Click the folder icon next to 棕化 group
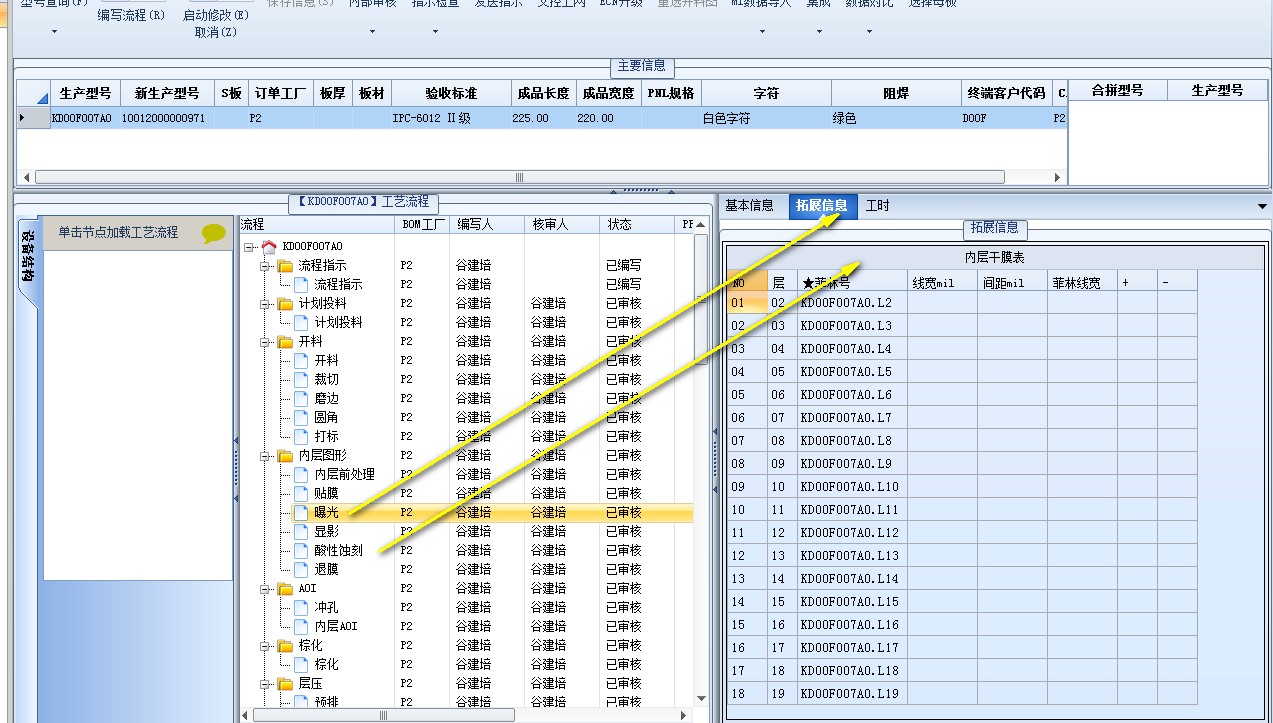Screen dimensions: 1273x723 tap(285, 645)
